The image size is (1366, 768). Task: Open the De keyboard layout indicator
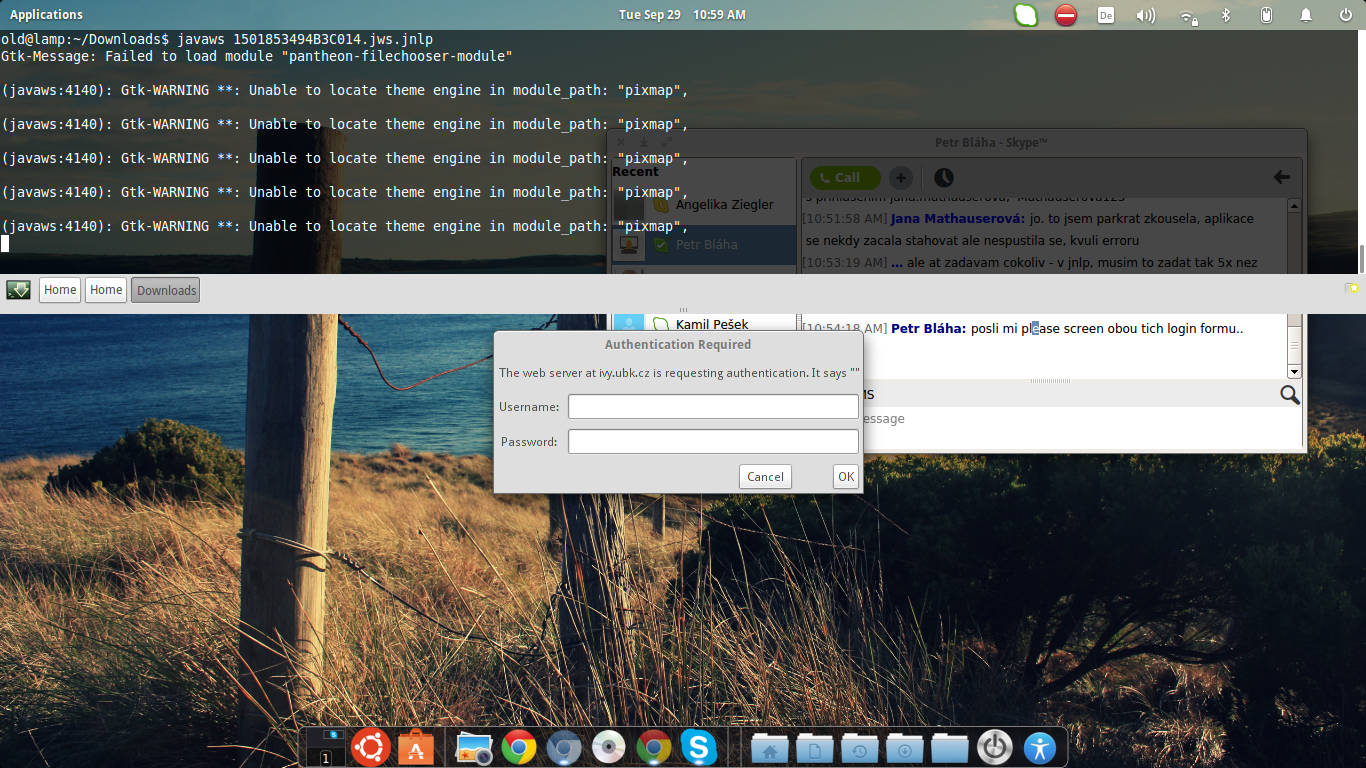pyautogui.click(x=1106, y=15)
